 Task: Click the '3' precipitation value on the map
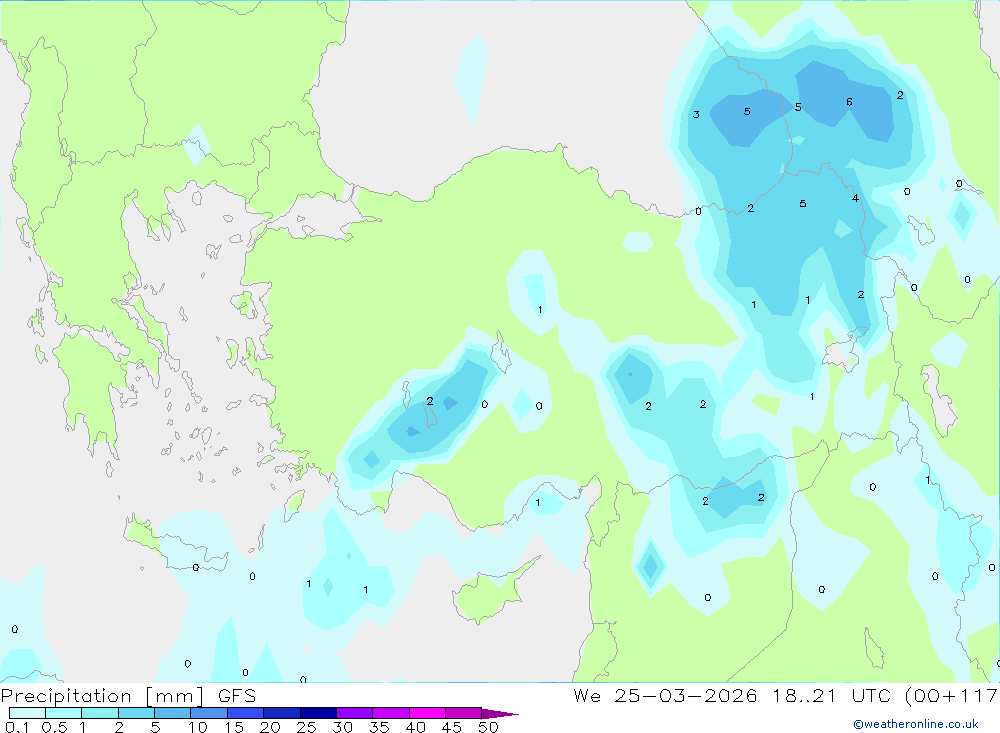696,114
